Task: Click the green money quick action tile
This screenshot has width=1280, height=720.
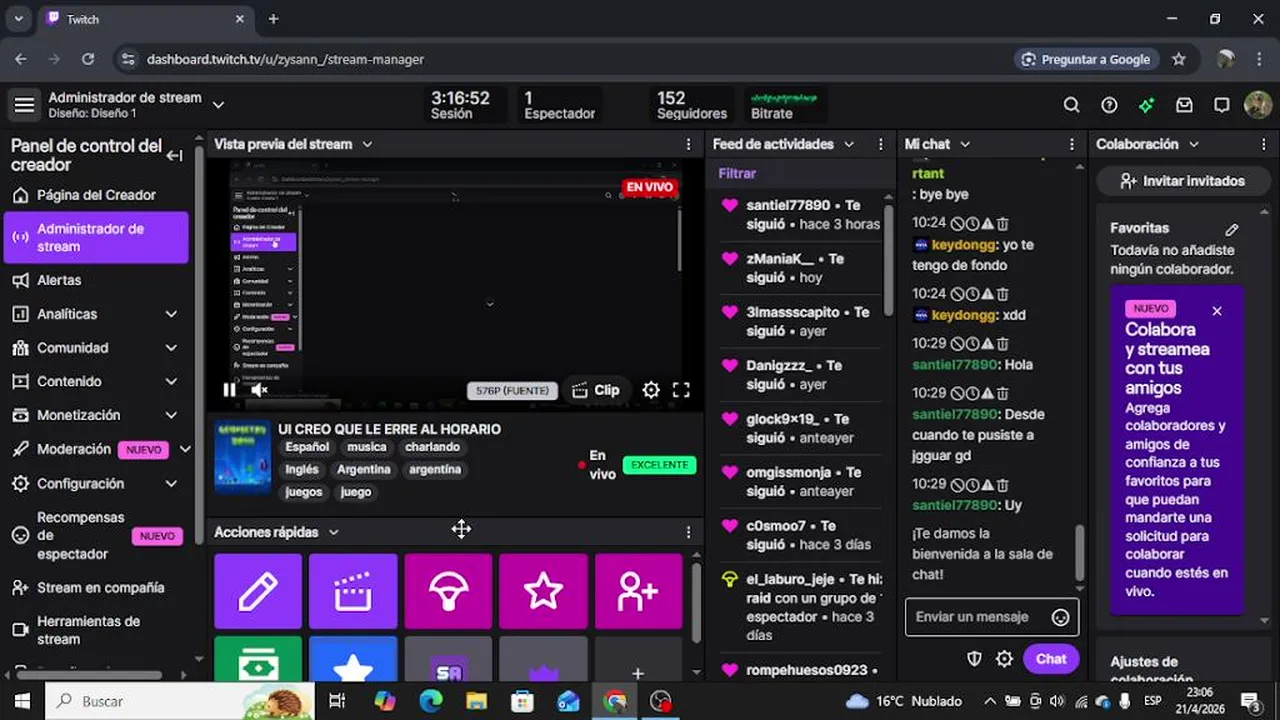Action: point(258,660)
